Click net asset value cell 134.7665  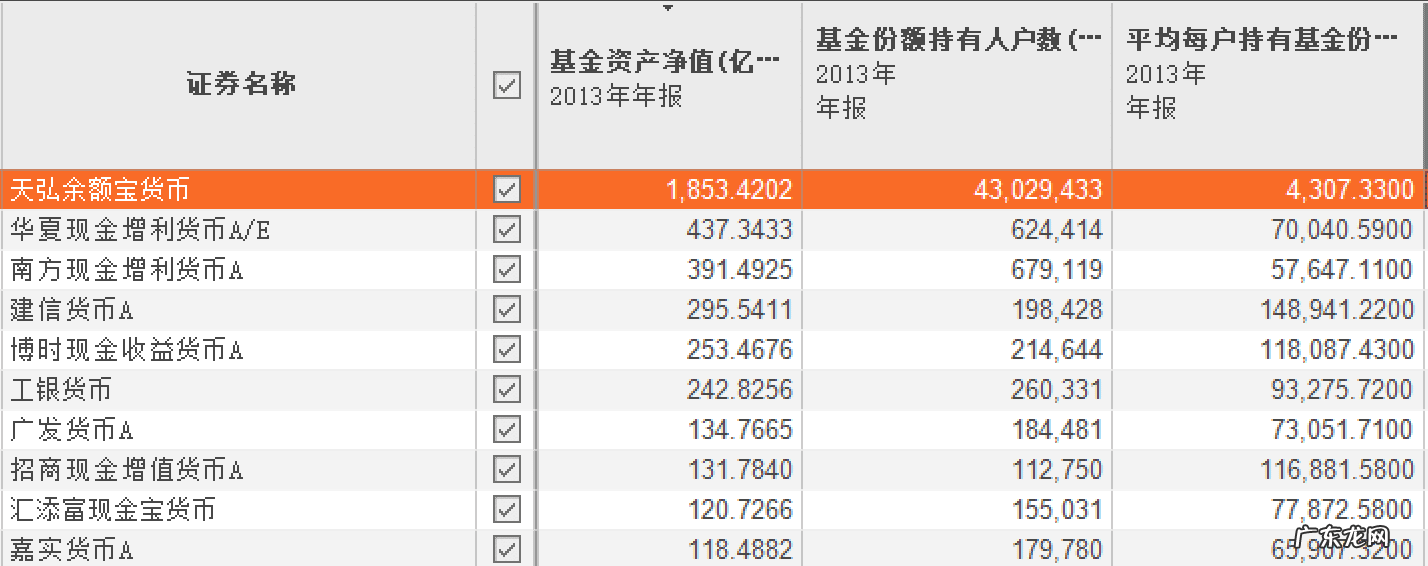(669, 430)
